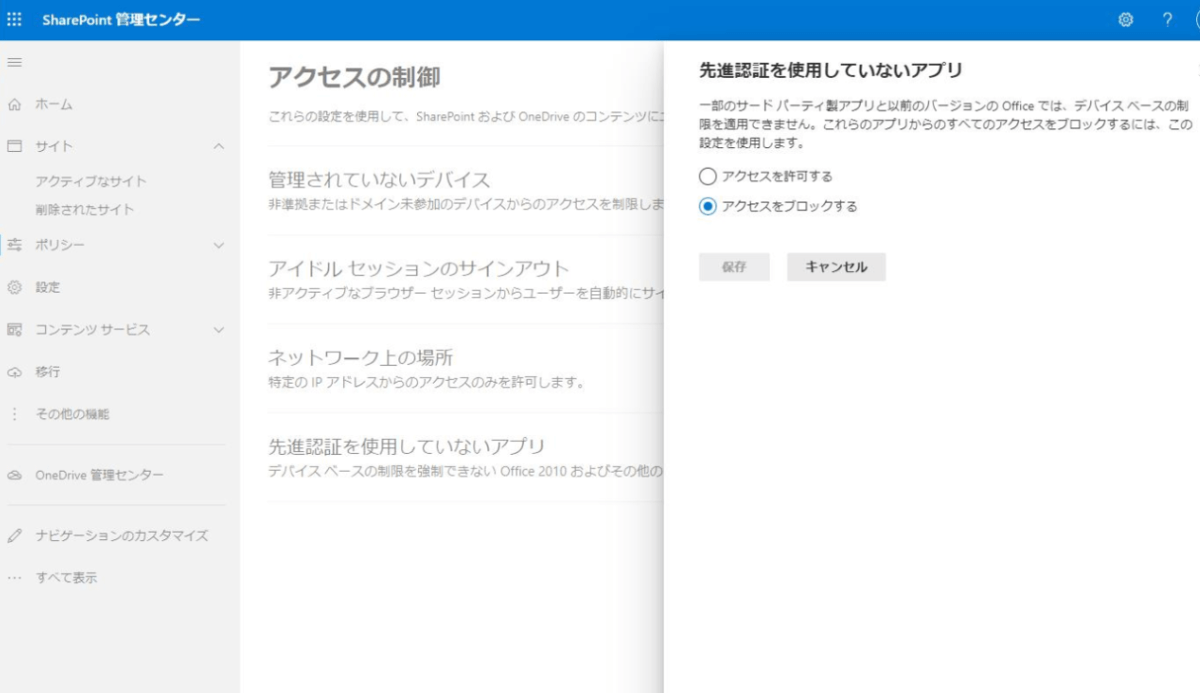Open 削除されたサイト page
Screen dimensions: 1200x693
pos(85,210)
